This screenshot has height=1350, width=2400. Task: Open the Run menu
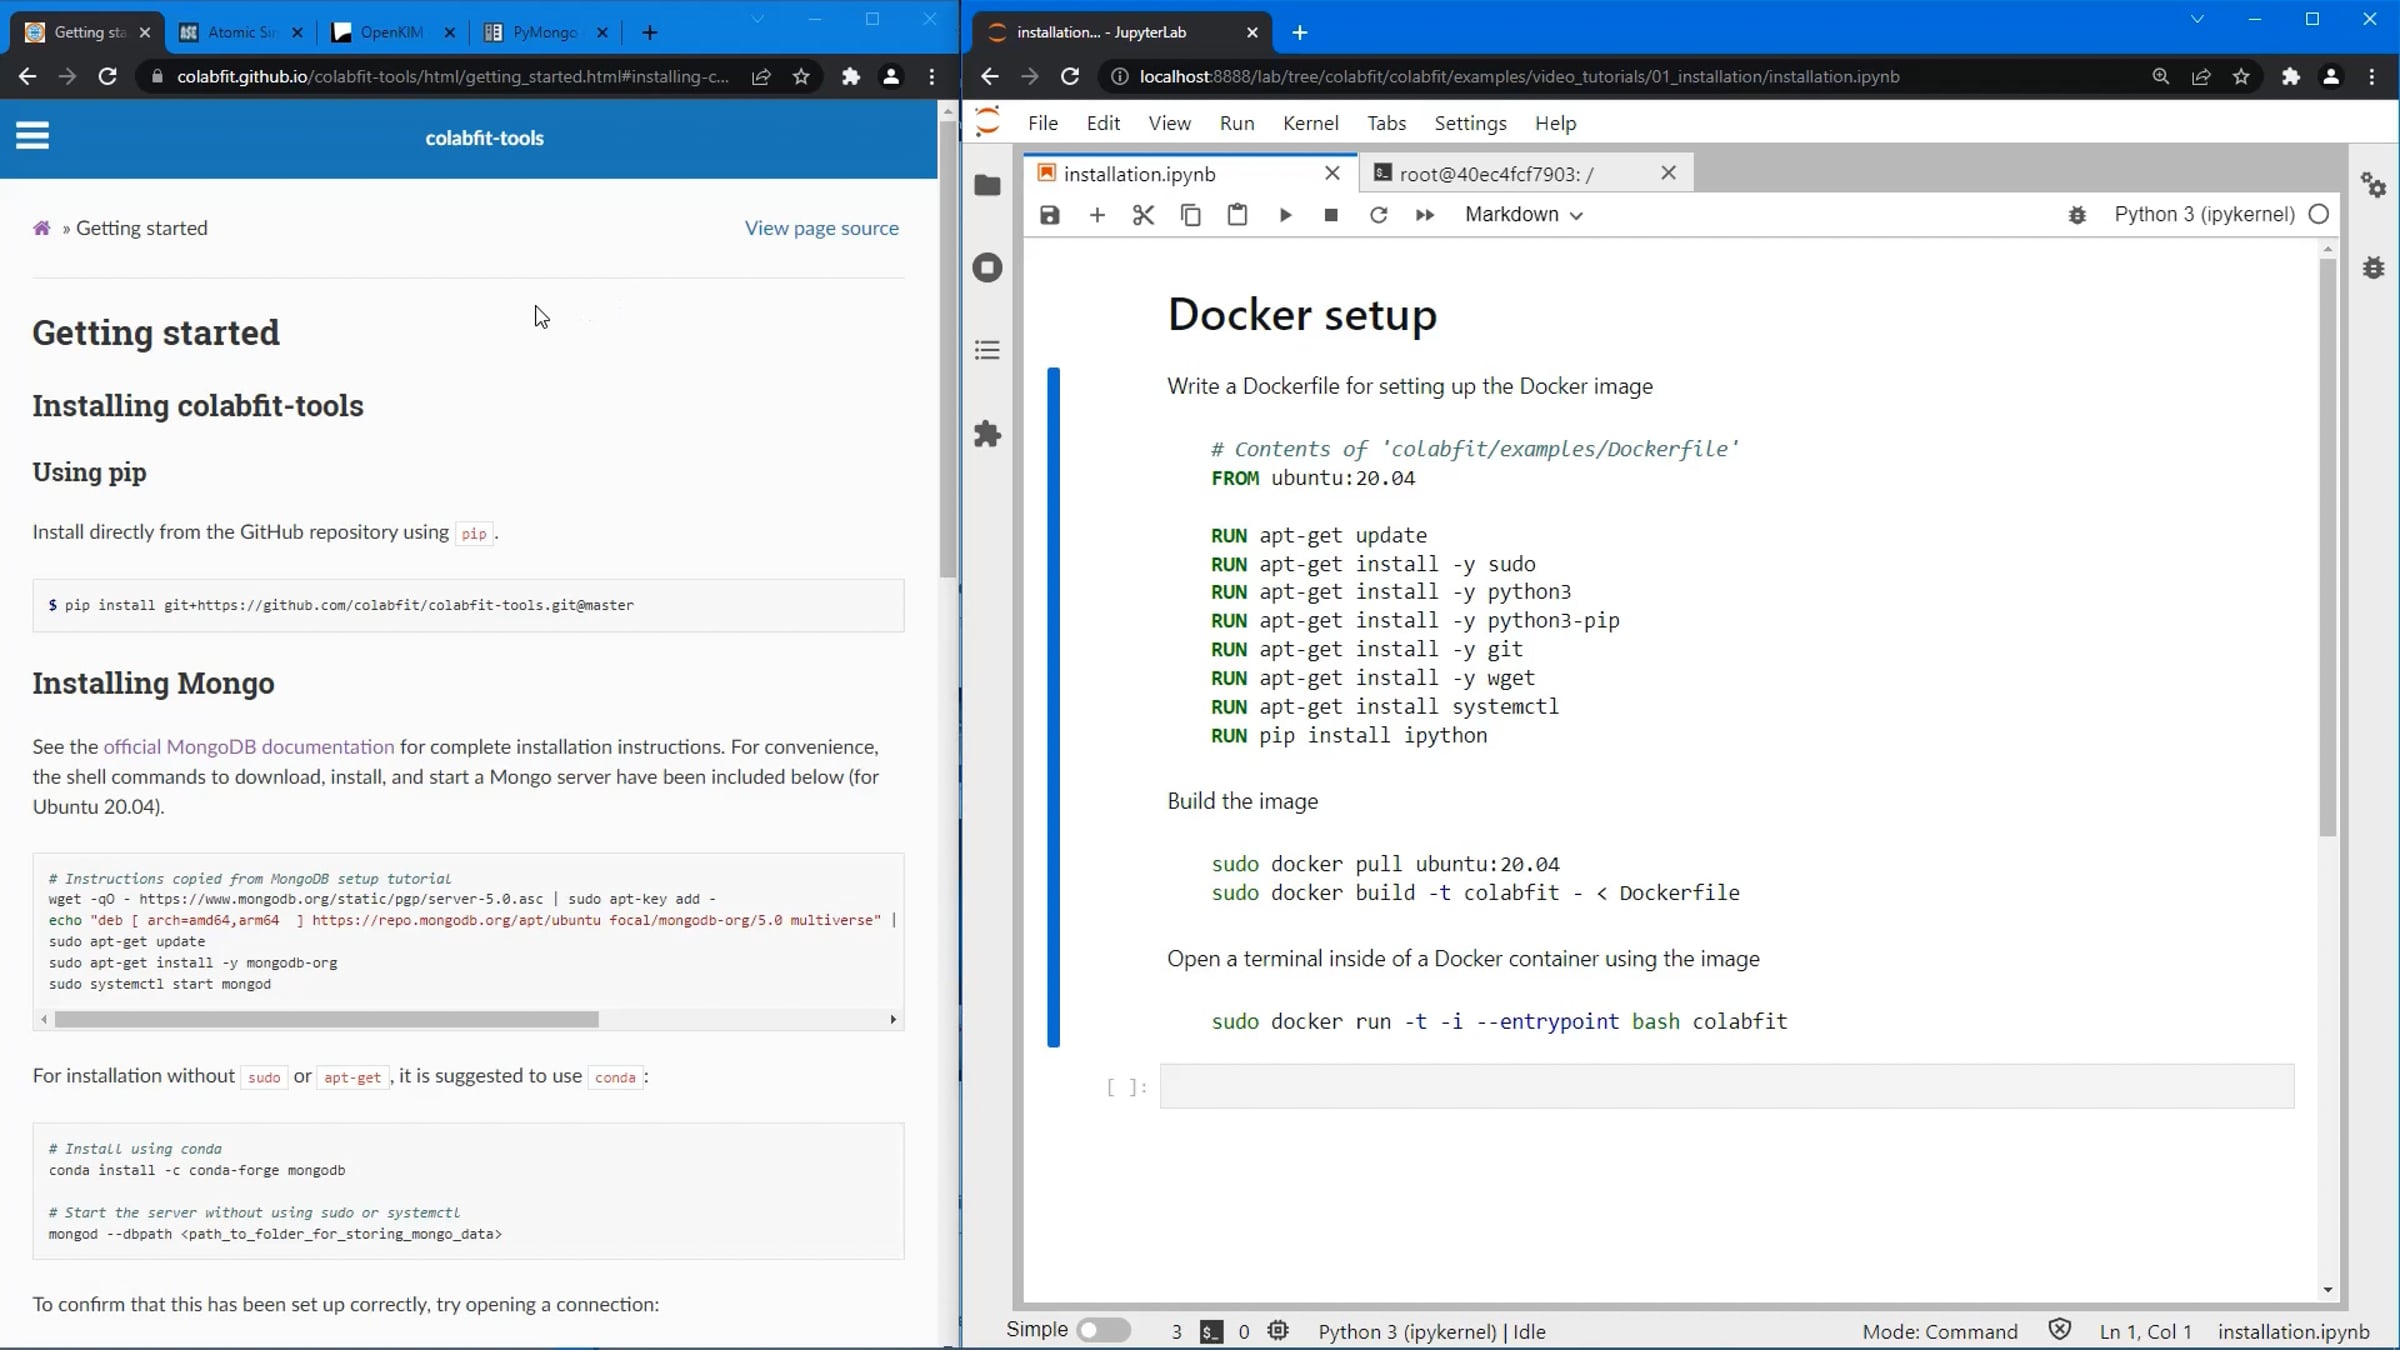pos(1237,123)
